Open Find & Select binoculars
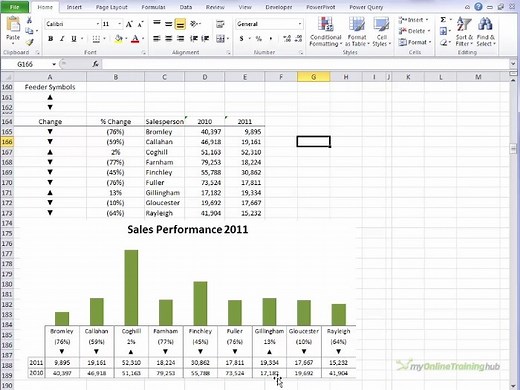This screenshot has width=520, height=390. click(x=486, y=32)
